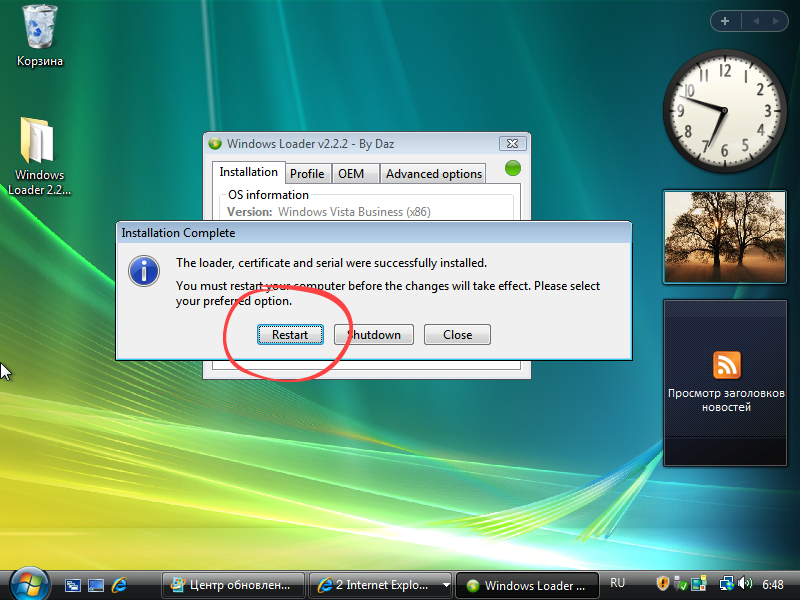800x600 pixels.
Task: Click the Windows Update tray icon
Action: pyautogui.click(x=699, y=583)
